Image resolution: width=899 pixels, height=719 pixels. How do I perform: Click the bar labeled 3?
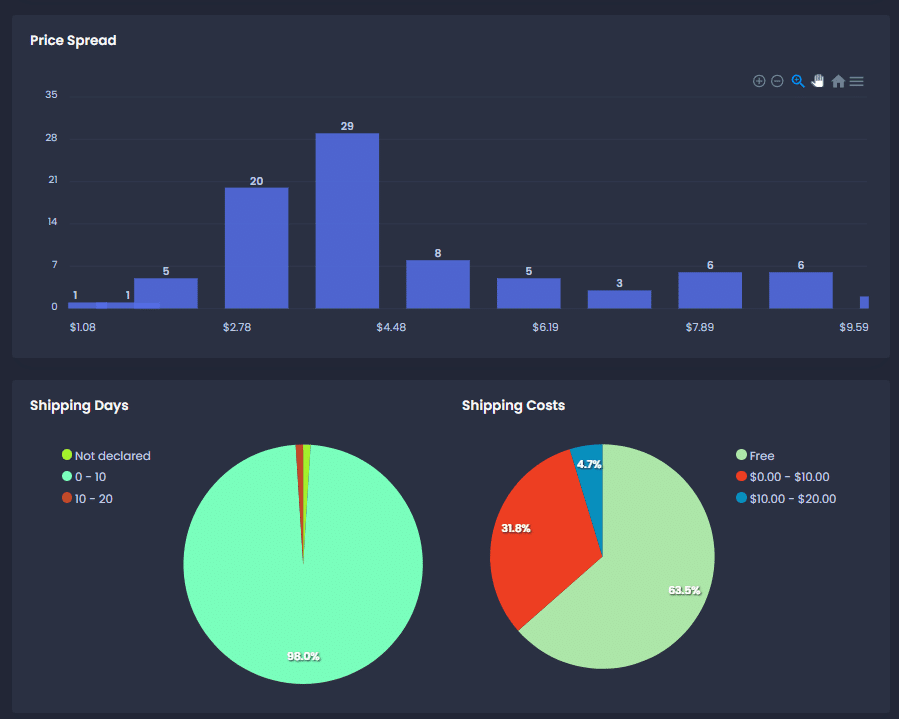click(619, 299)
